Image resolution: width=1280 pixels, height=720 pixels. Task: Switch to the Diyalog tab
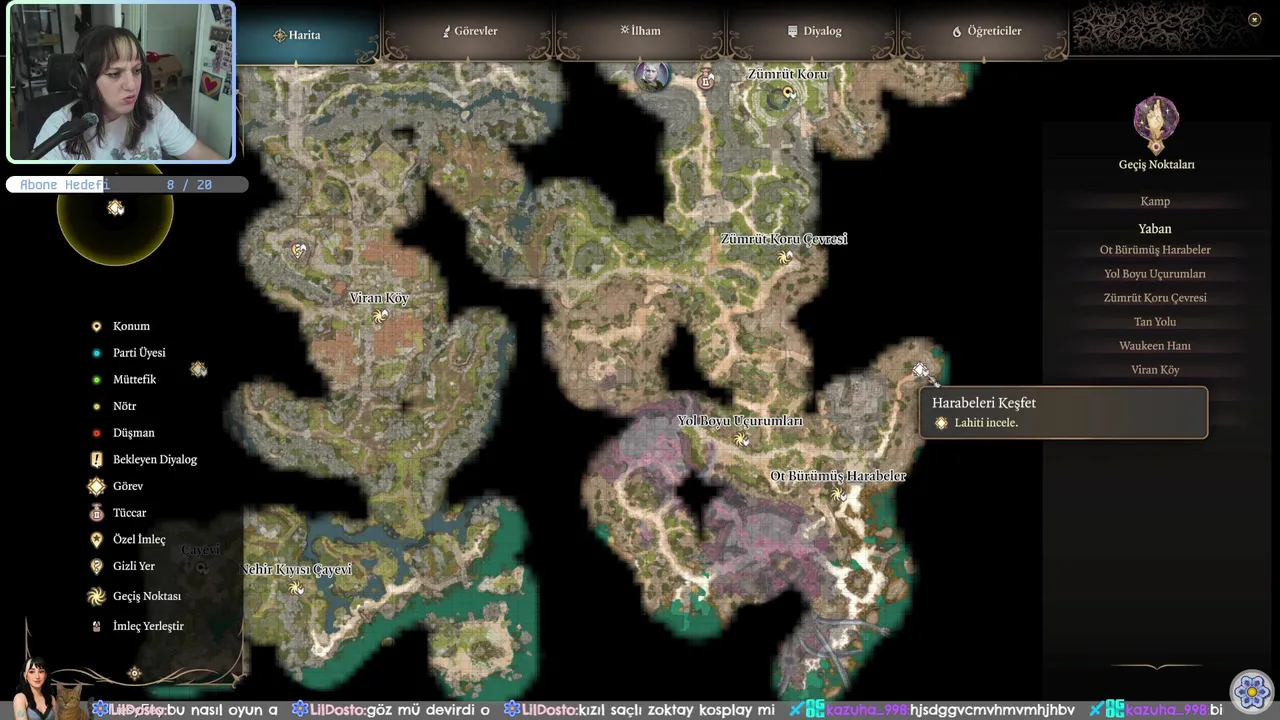[x=815, y=31]
